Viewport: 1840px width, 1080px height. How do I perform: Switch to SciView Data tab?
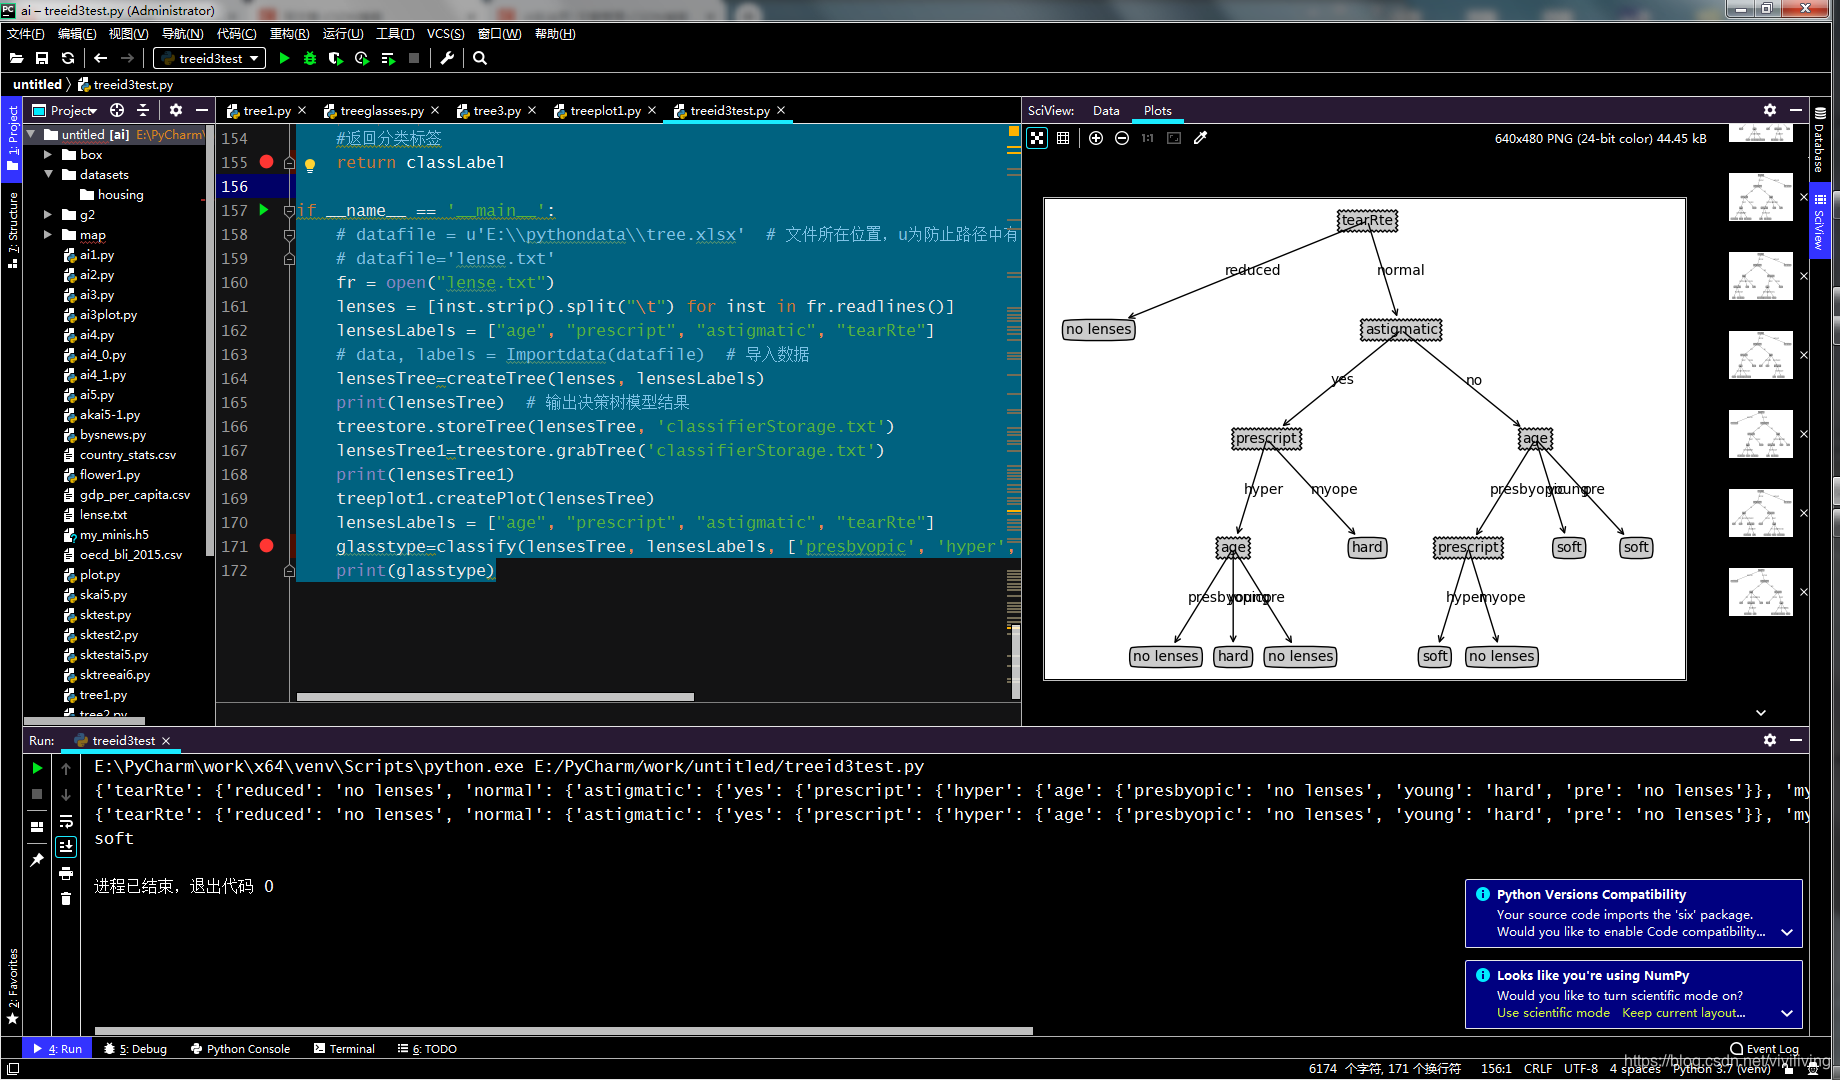(1106, 110)
